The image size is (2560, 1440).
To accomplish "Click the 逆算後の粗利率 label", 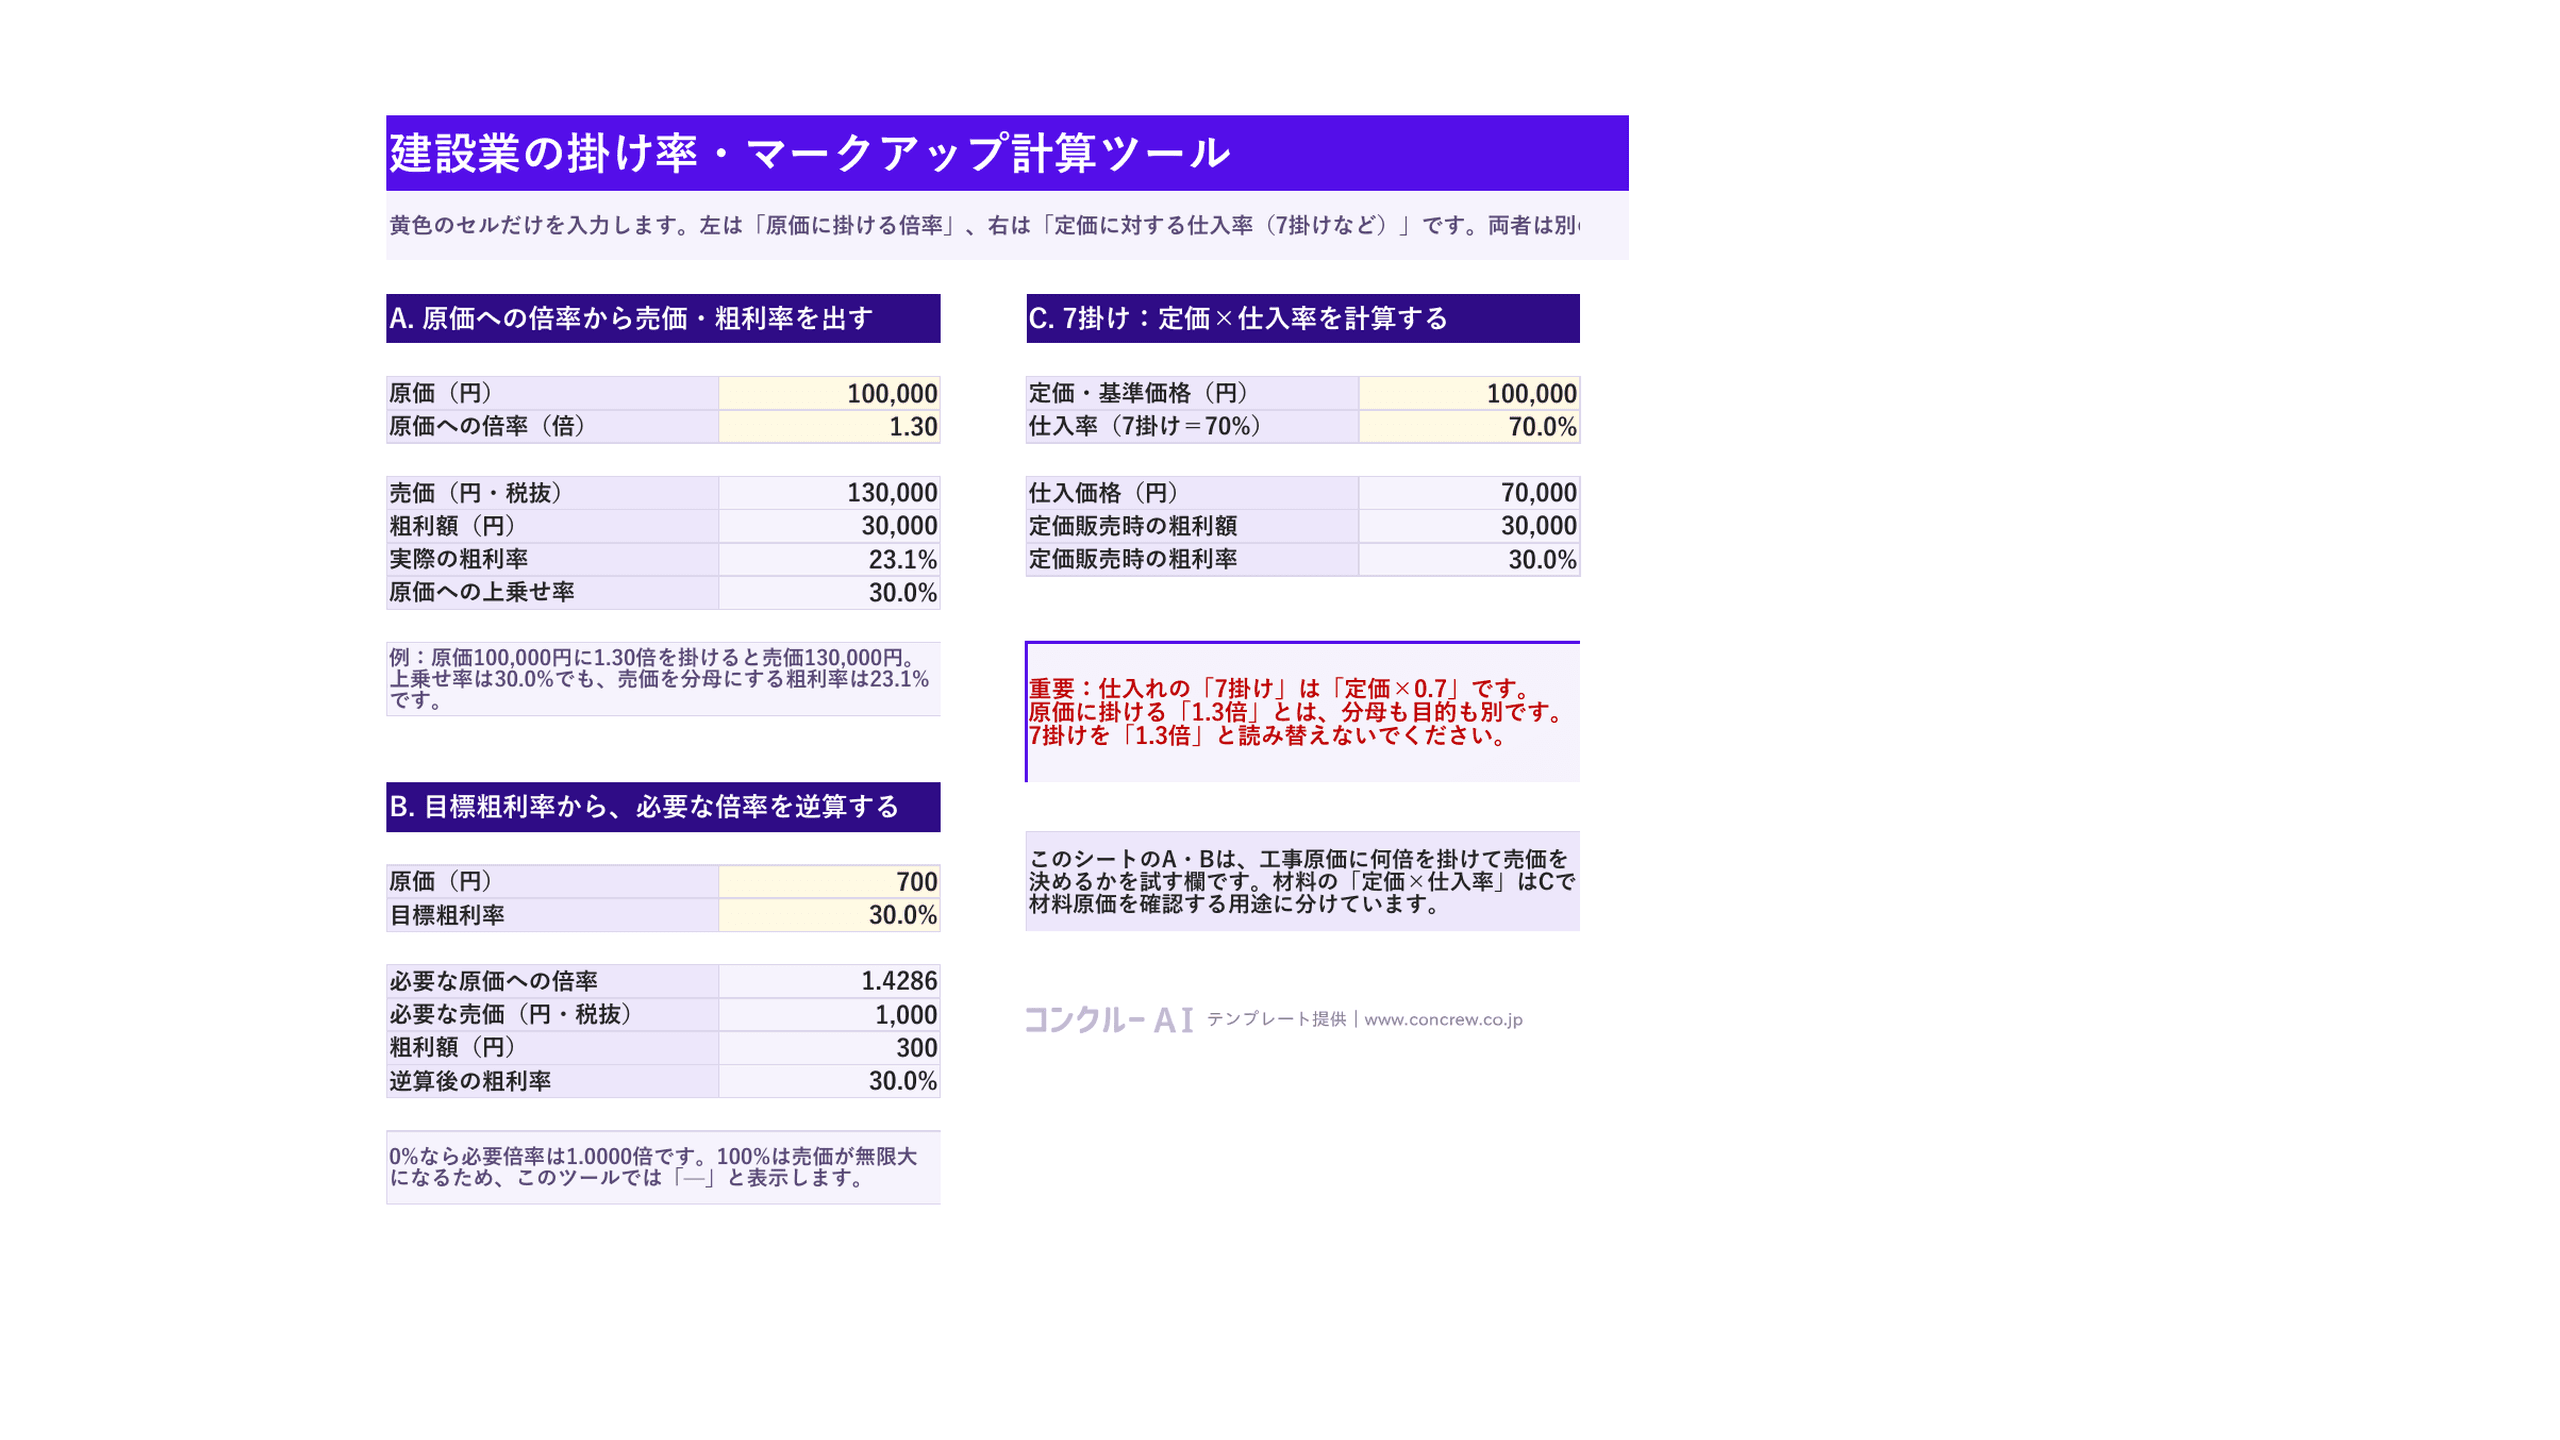I will pos(552,1080).
